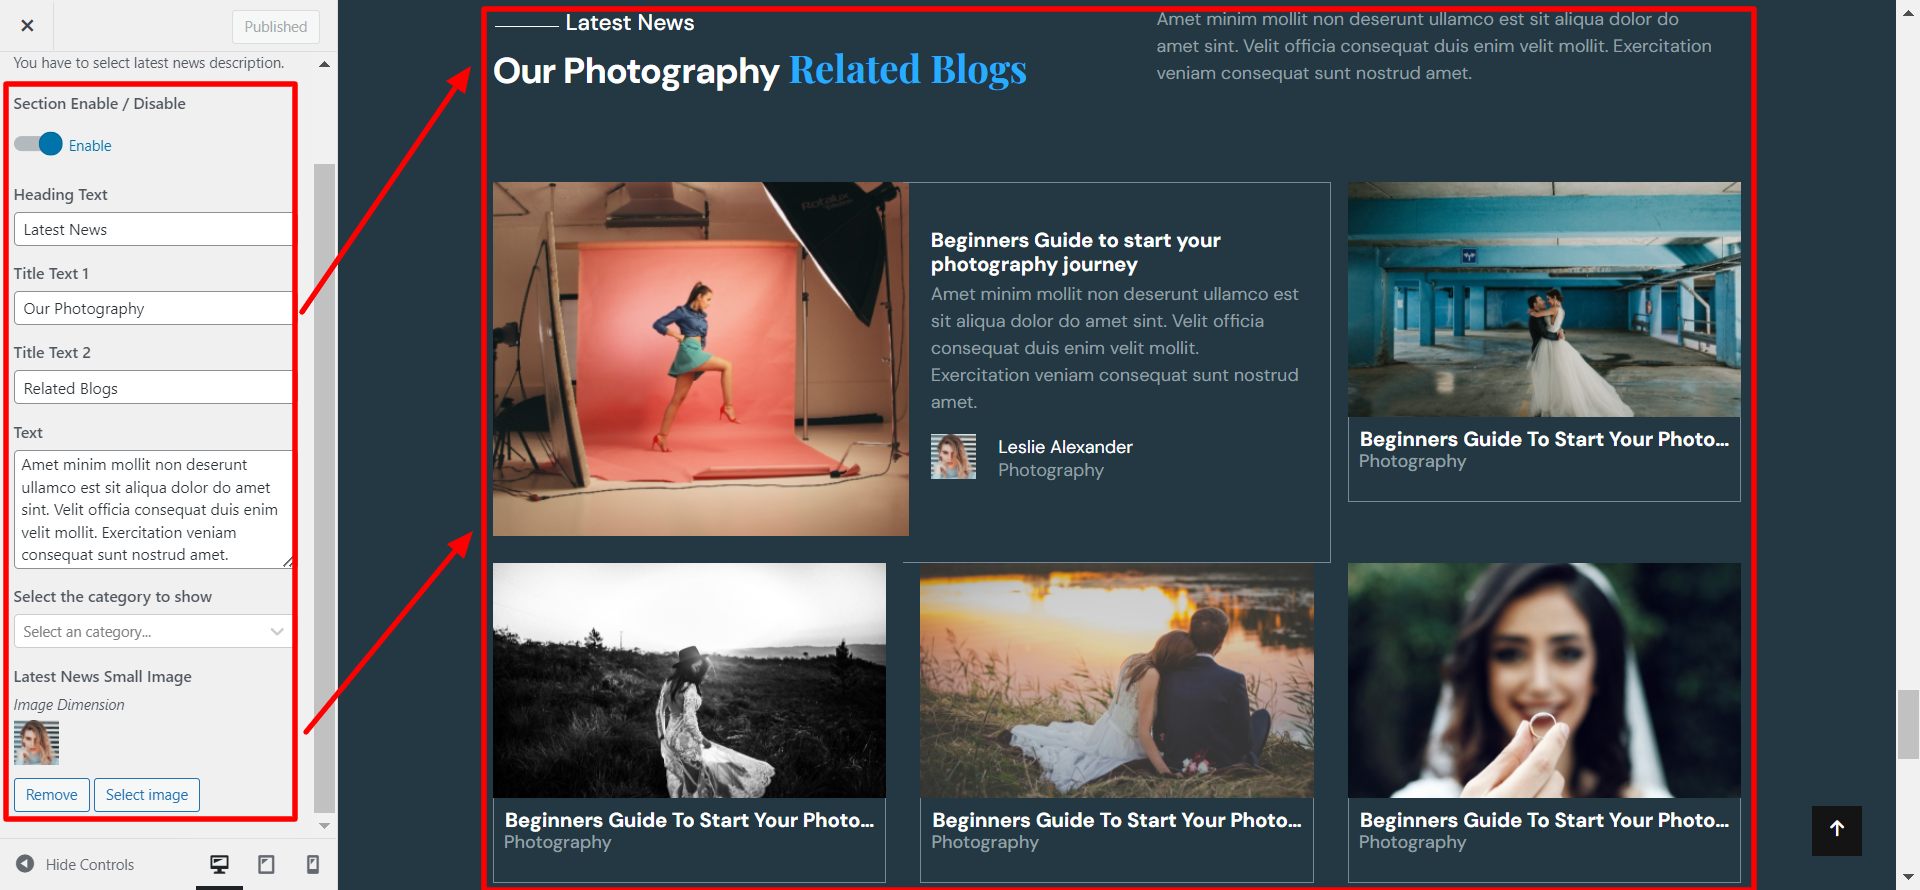Edit the Title Text 1 field
The image size is (1920, 890).
(x=153, y=309)
